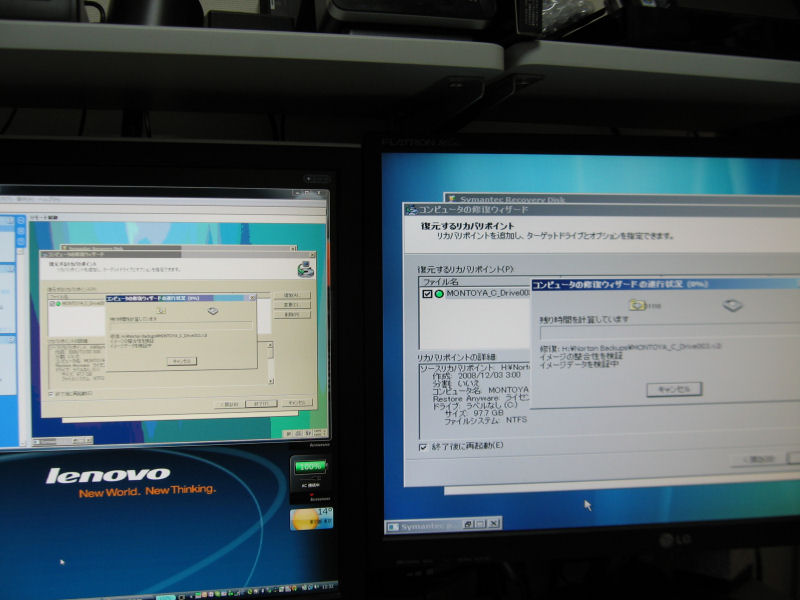Click scrollbar down arrow in left monitor wizard

(x=271, y=381)
